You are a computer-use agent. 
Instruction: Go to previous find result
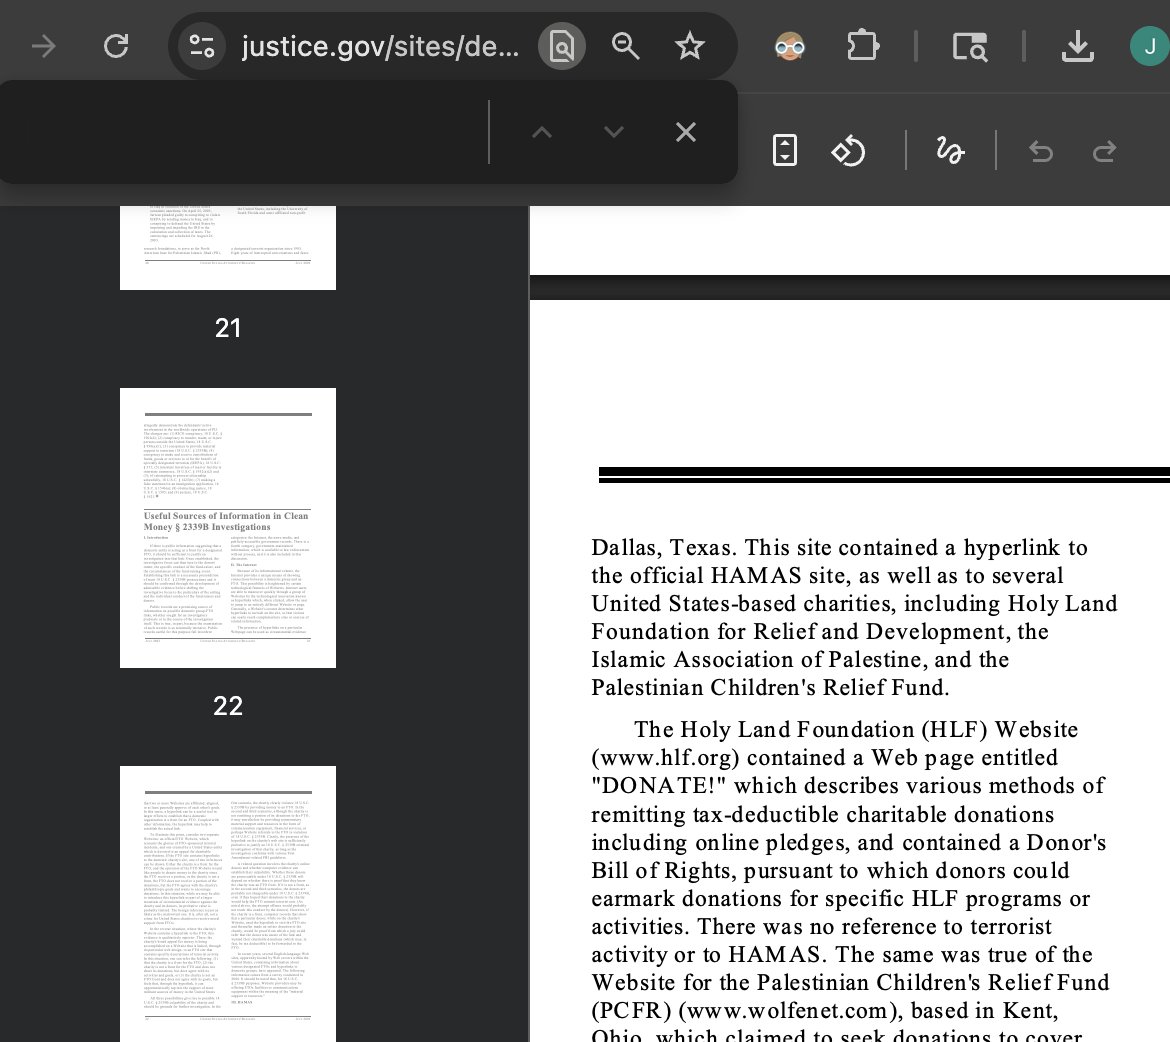(542, 132)
